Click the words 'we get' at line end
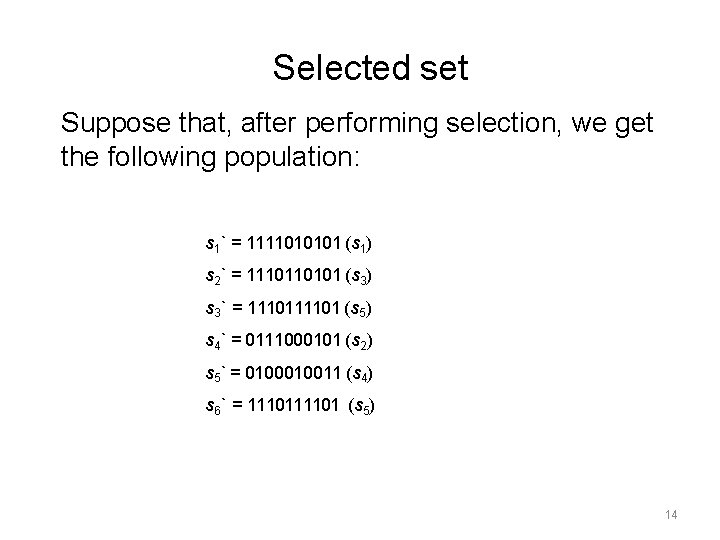 point(612,125)
